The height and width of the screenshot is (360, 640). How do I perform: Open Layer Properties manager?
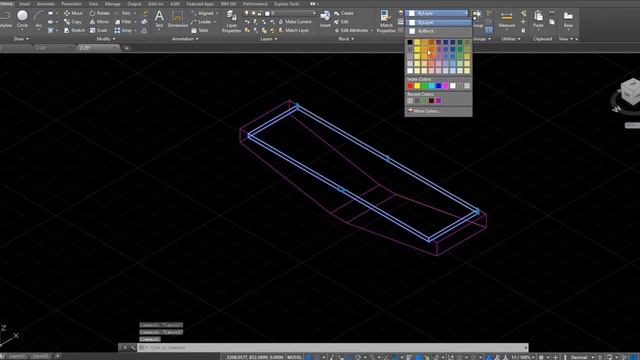tap(231, 21)
